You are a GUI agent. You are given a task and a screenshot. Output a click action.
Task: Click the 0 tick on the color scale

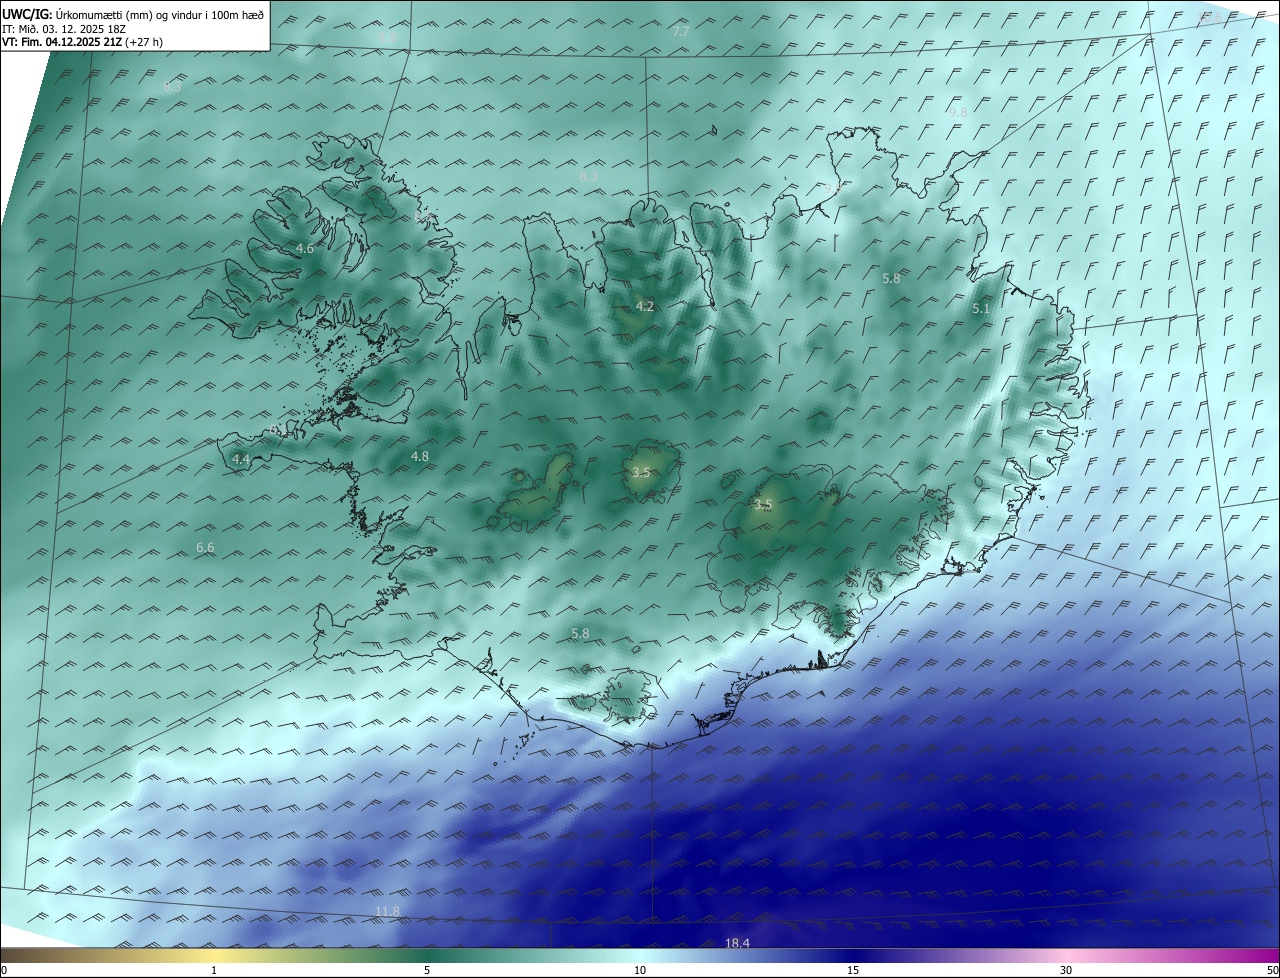pos(4,970)
